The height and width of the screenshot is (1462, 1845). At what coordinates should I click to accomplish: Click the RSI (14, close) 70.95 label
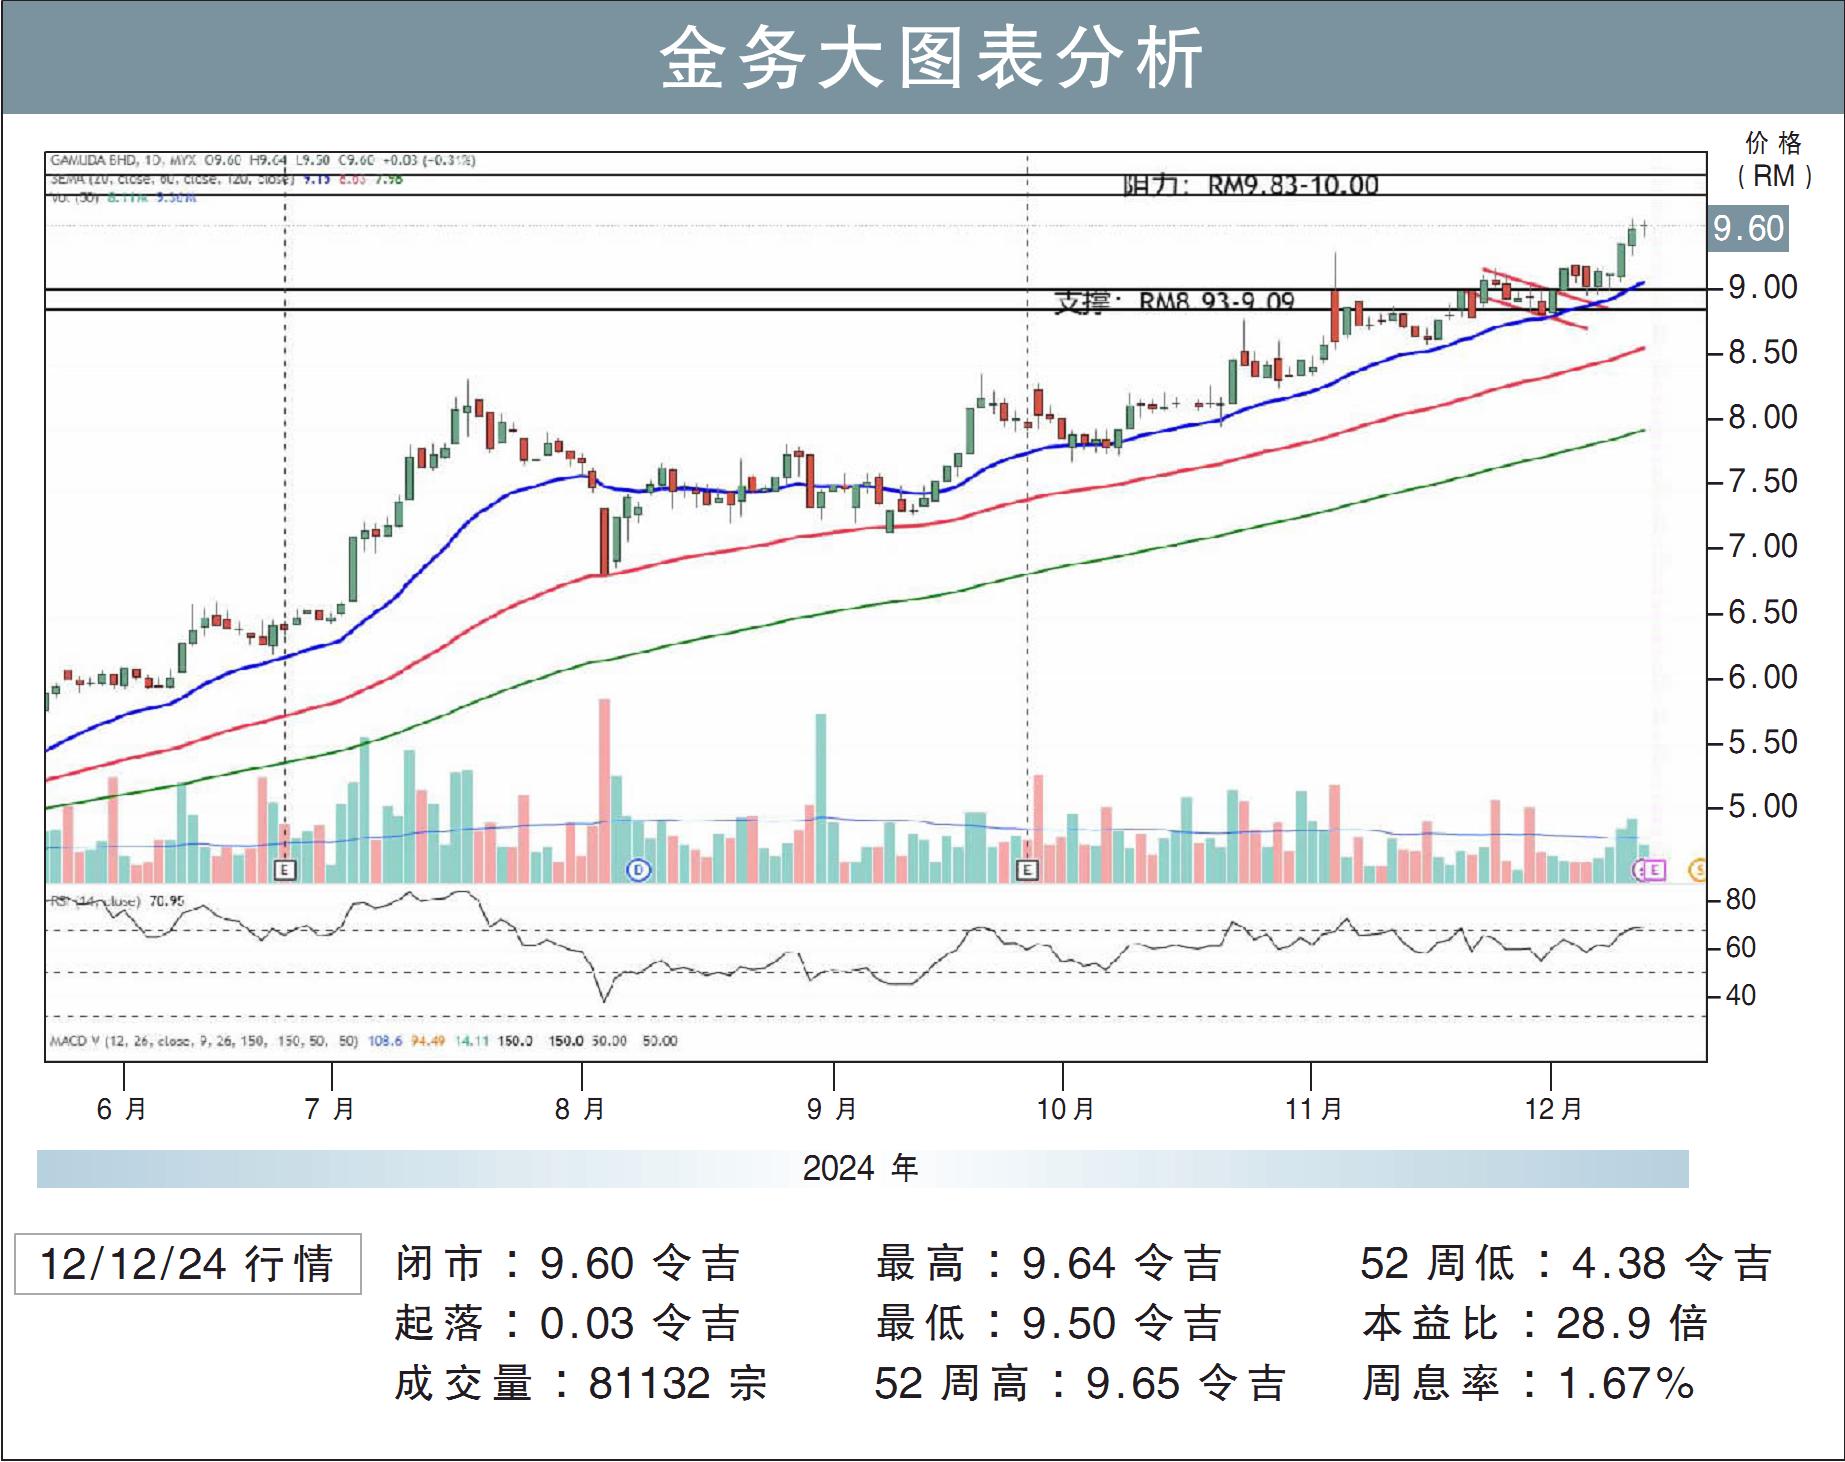click(117, 901)
